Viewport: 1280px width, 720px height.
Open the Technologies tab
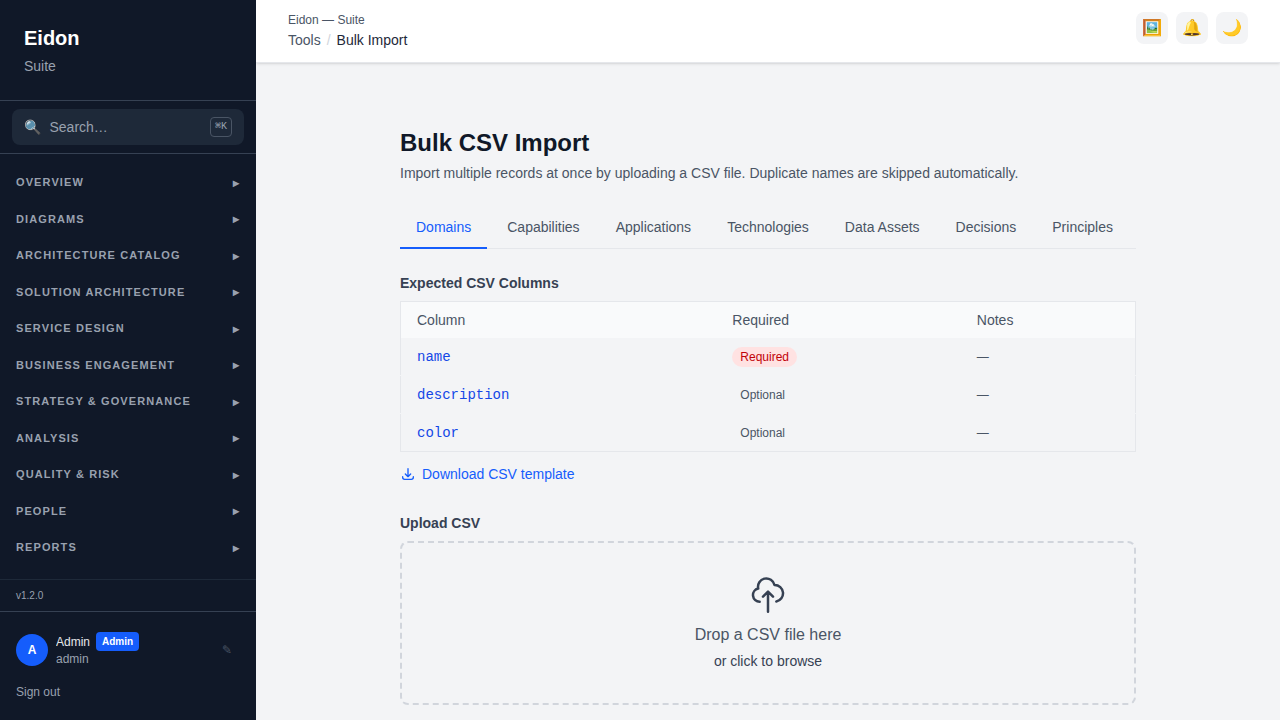point(768,227)
